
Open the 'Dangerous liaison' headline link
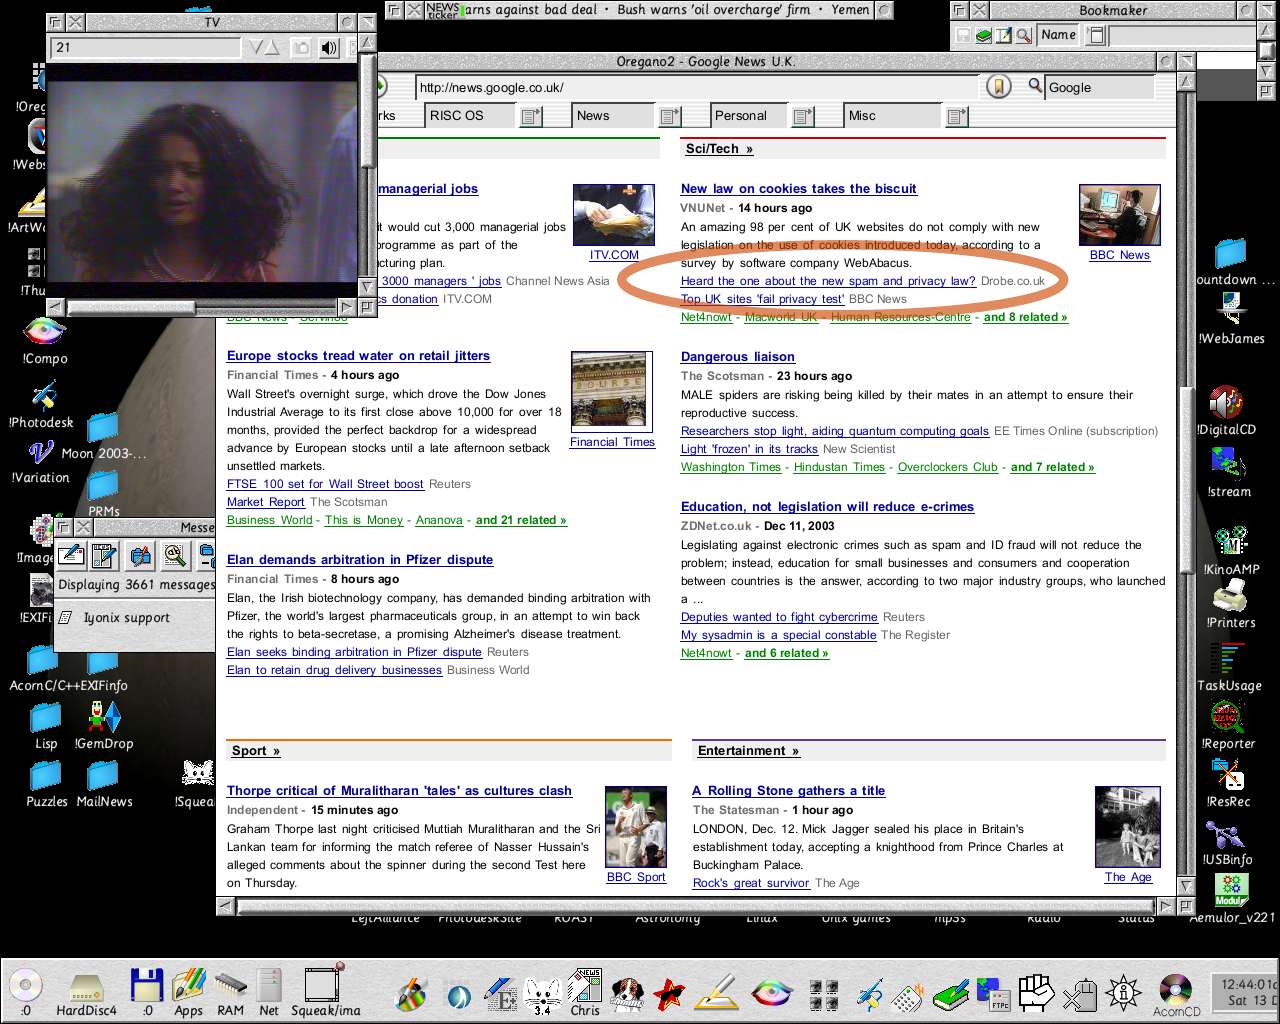point(737,356)
